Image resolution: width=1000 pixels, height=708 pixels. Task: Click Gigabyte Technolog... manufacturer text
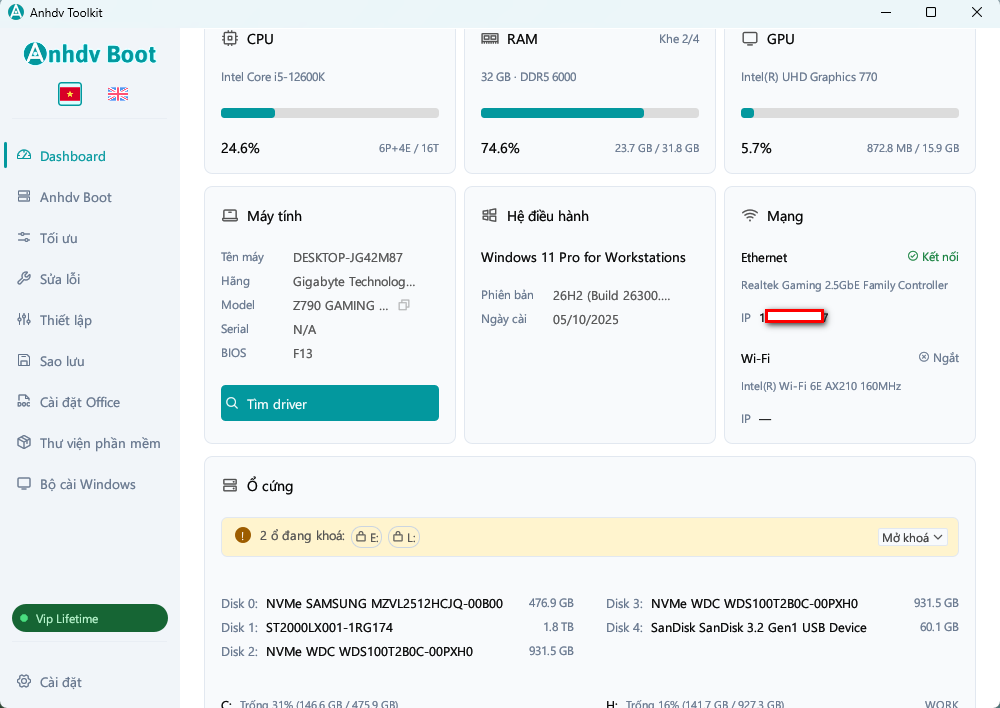coord(354,281)
